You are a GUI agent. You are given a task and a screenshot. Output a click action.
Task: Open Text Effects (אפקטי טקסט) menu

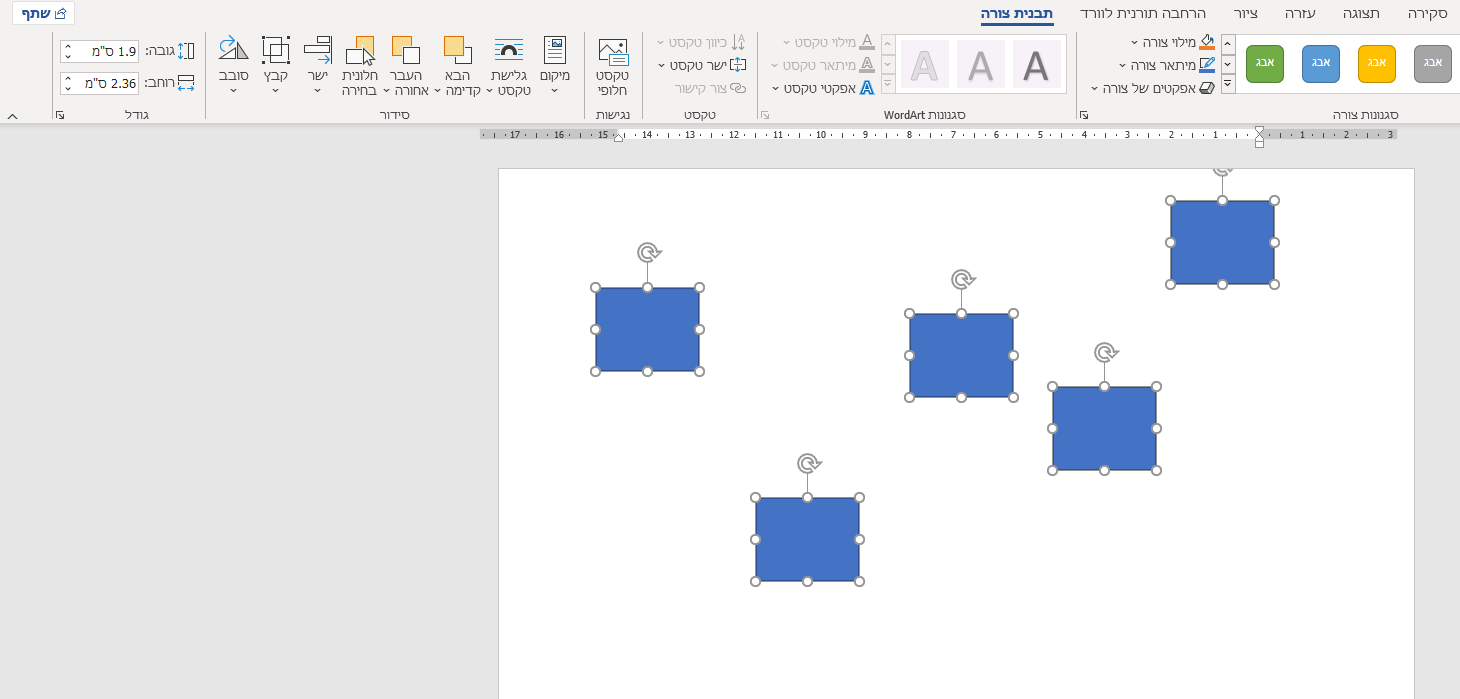point(823,88)
